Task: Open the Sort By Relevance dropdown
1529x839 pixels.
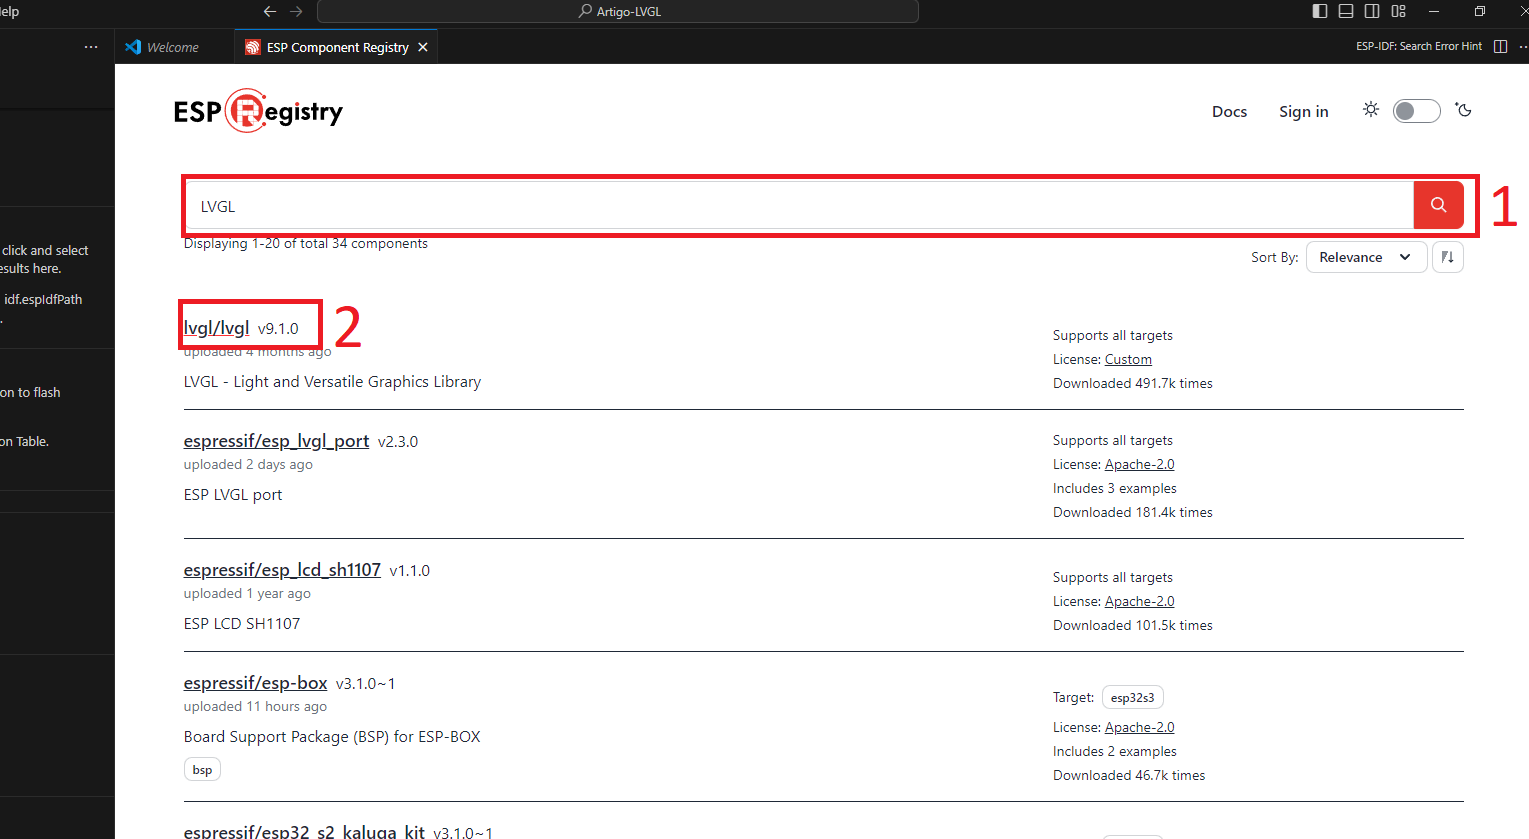Action: [1366, 257]
